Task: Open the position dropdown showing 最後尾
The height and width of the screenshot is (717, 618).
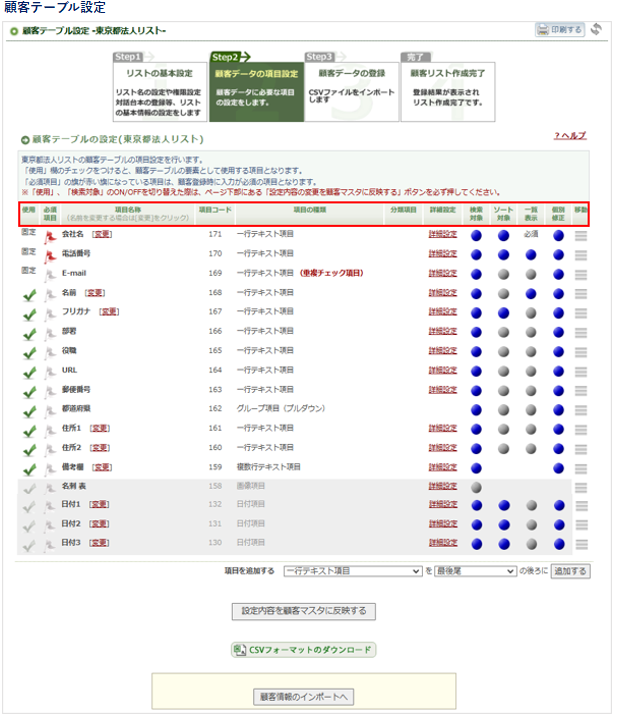Action: pyautogui.click(x=475, y=571)
